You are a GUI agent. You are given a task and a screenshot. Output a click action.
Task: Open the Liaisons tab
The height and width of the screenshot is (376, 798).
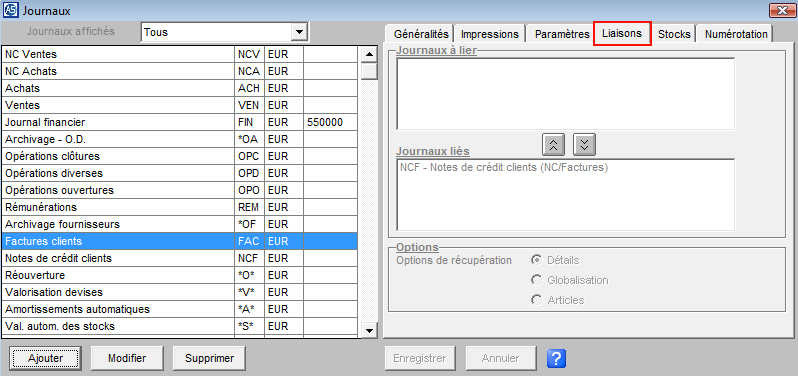(622, 34)
